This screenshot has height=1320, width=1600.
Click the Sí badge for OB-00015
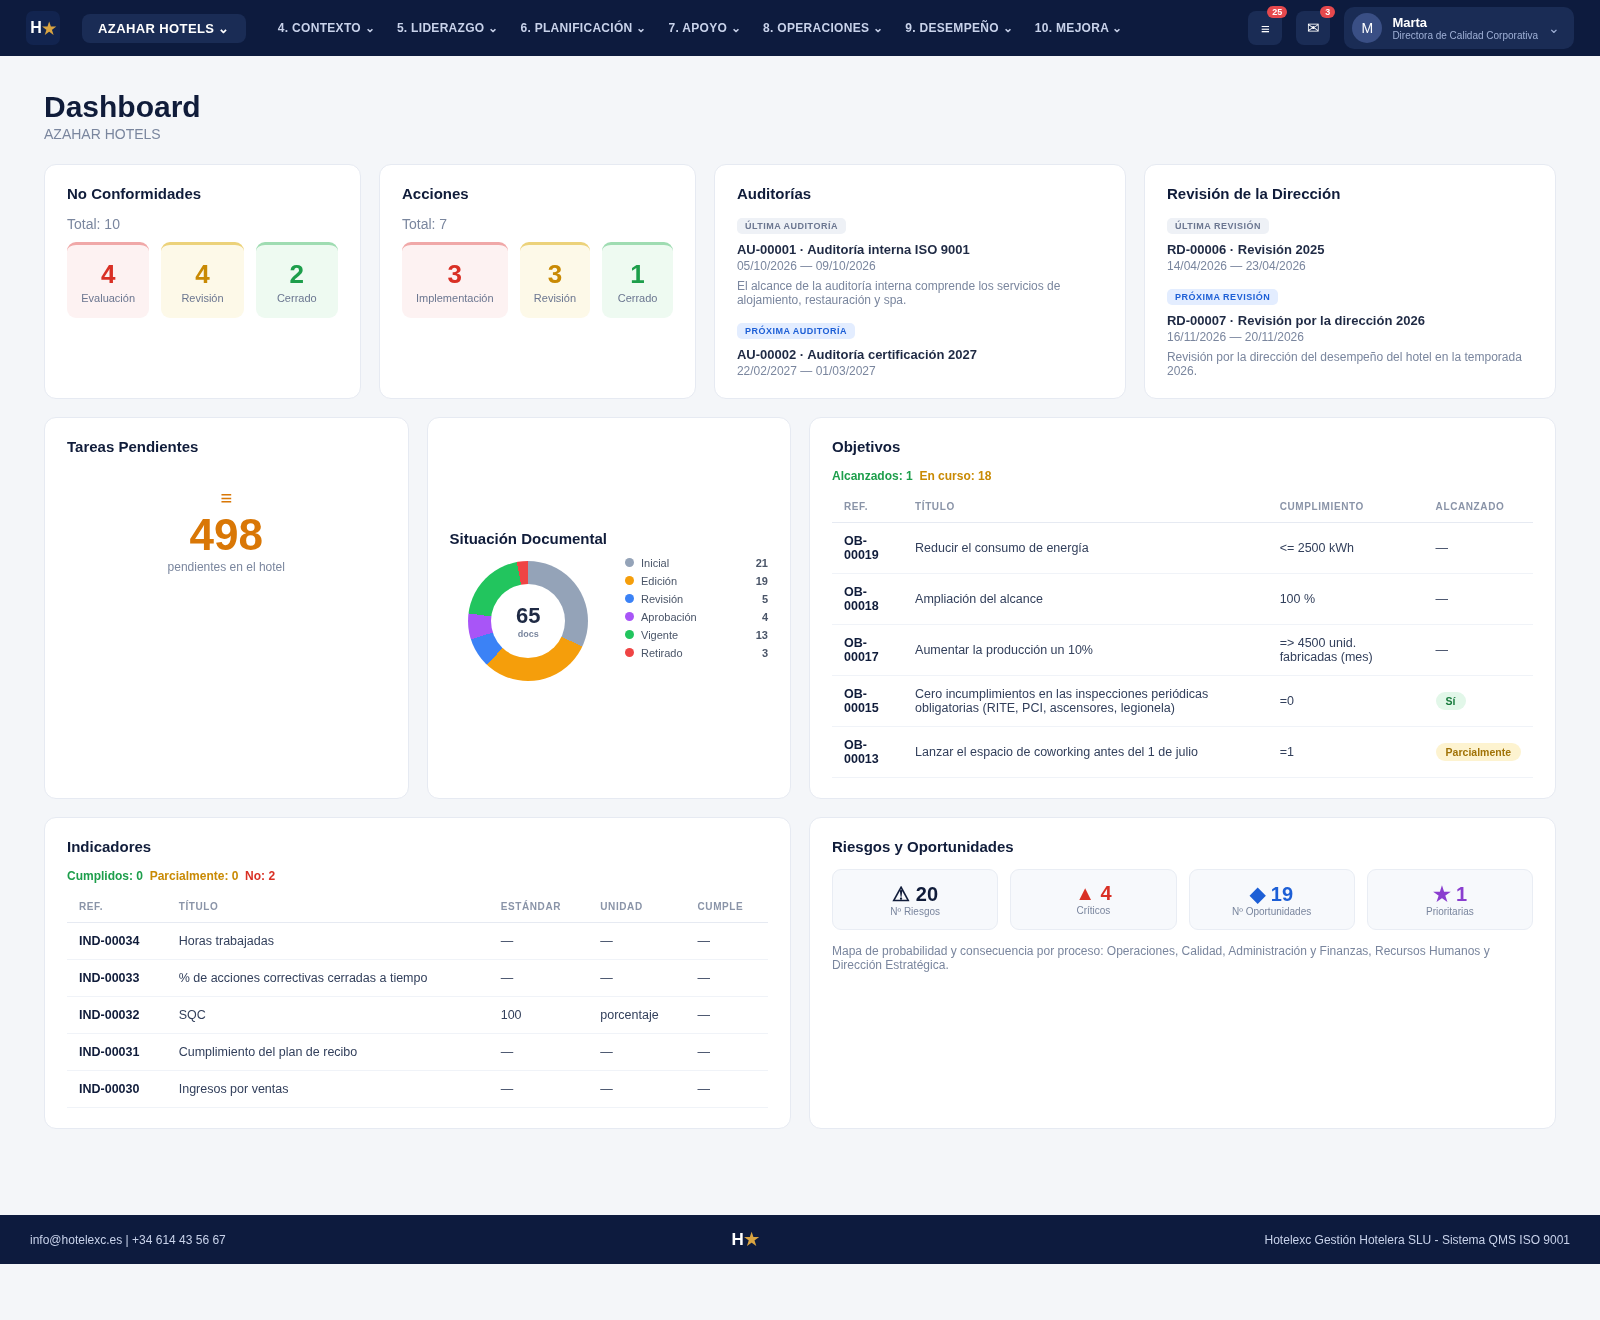click(1450, 701)
